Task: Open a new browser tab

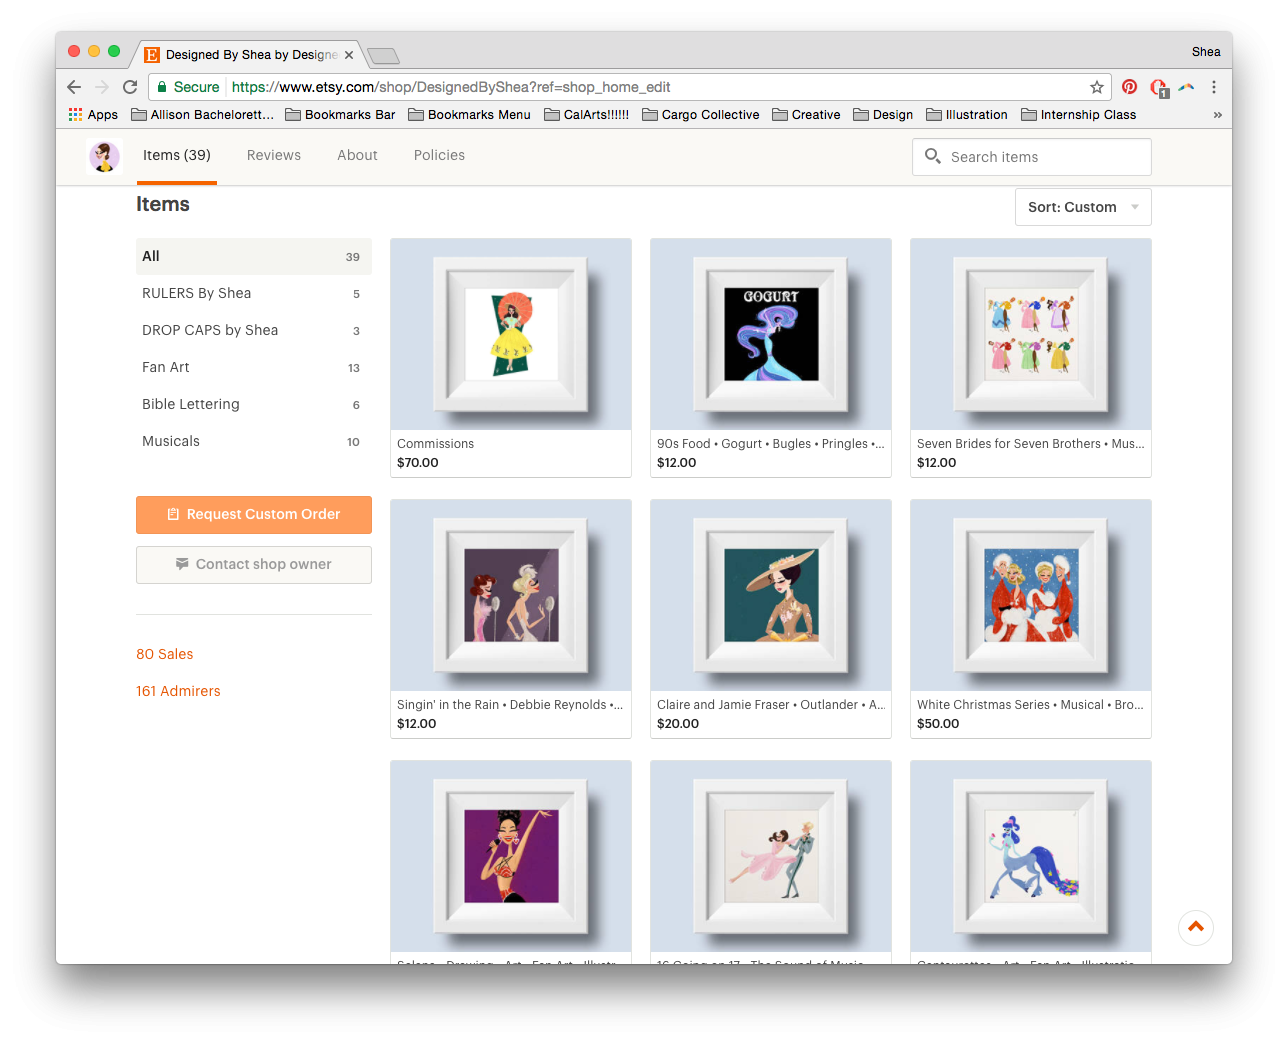Action: coord(384,56)
